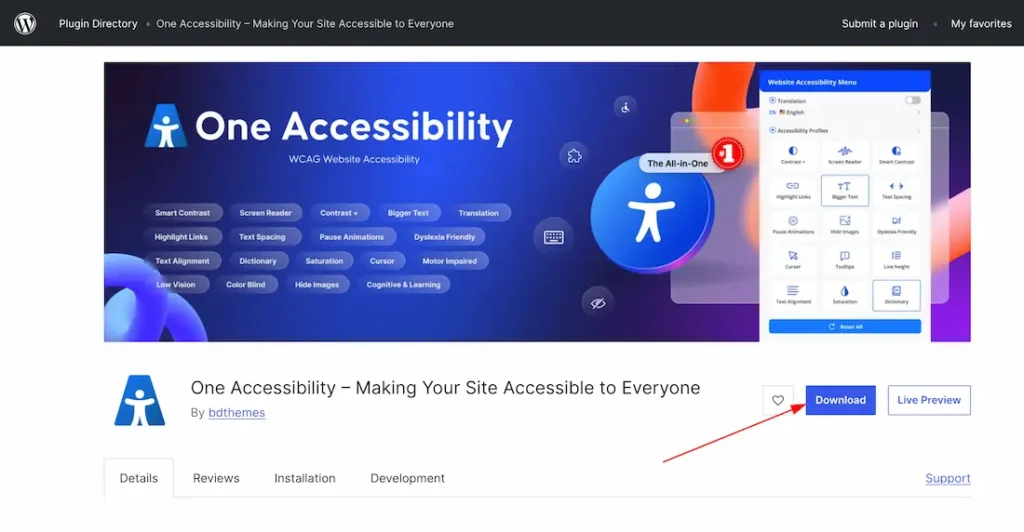Click the WordPress logo icon
This screenshot has height=532, width=1024.
(25, 23)
